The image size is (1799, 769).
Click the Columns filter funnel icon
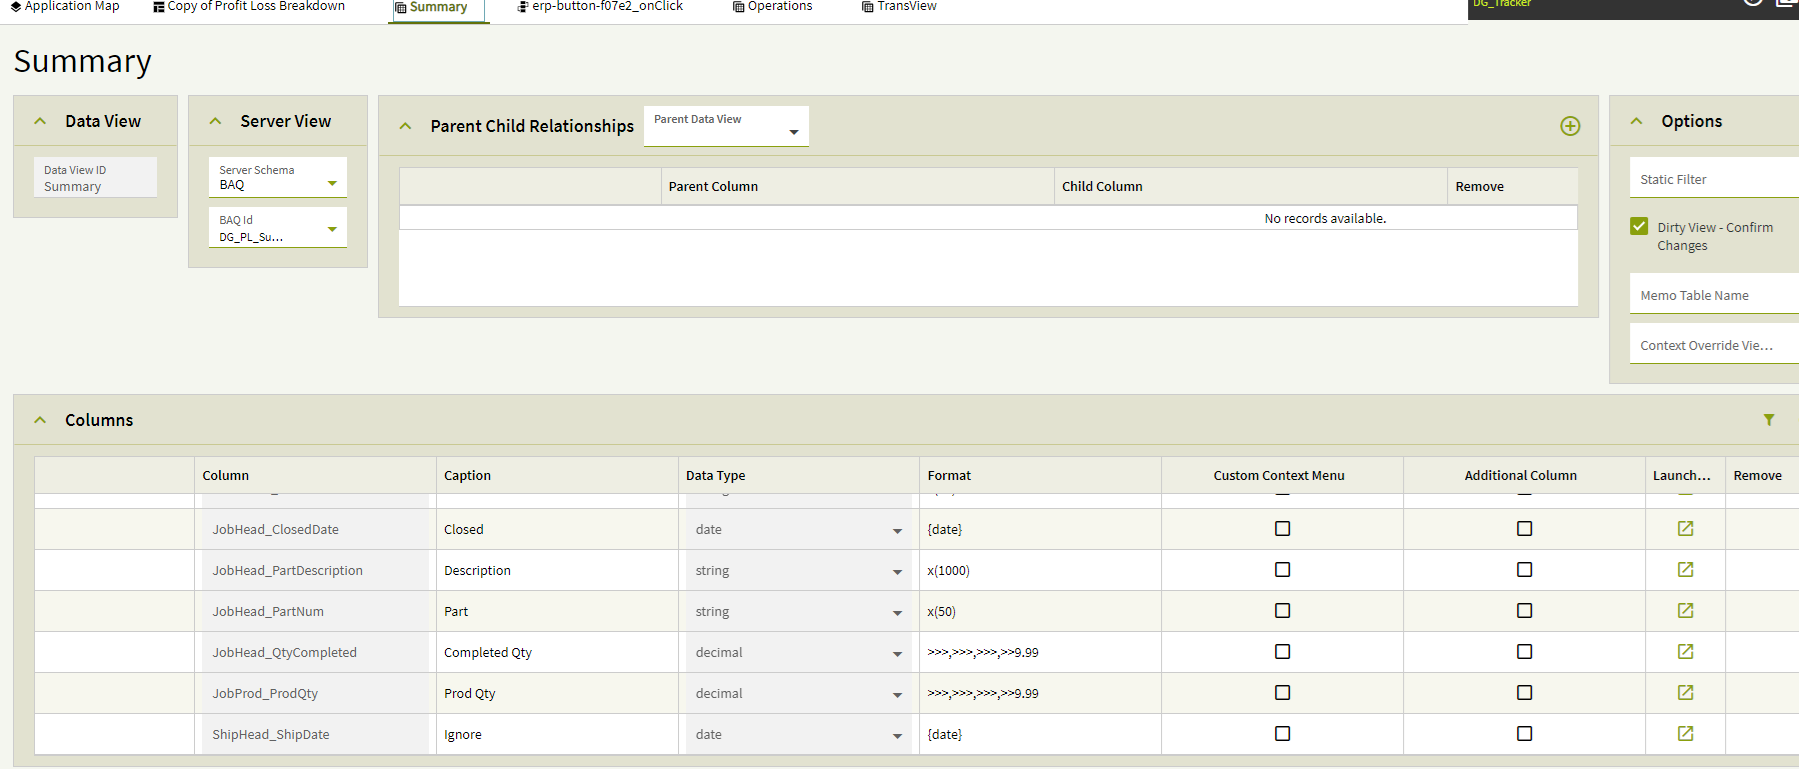coord(1769,420)
